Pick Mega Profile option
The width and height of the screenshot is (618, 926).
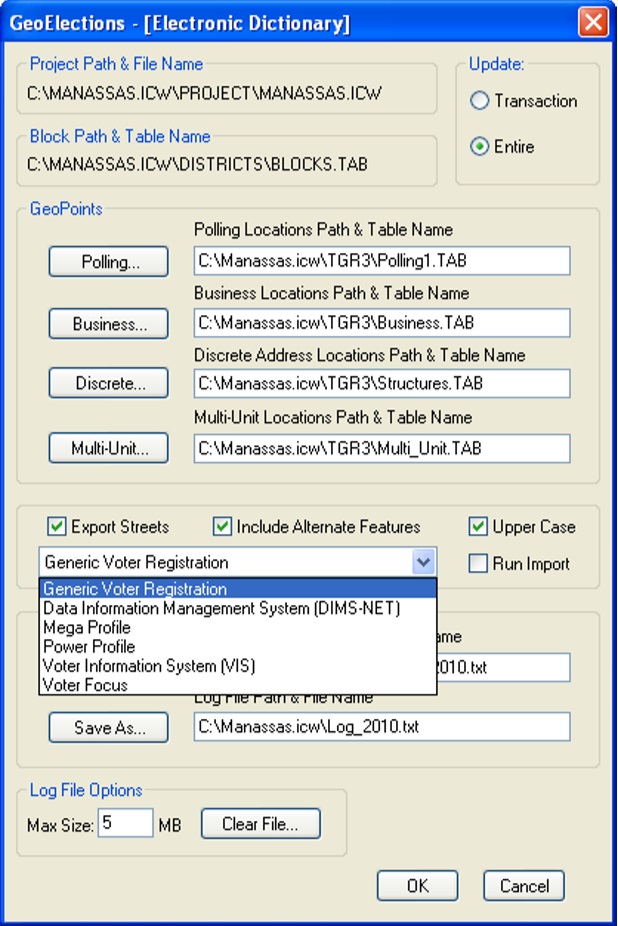coord(85,627)
